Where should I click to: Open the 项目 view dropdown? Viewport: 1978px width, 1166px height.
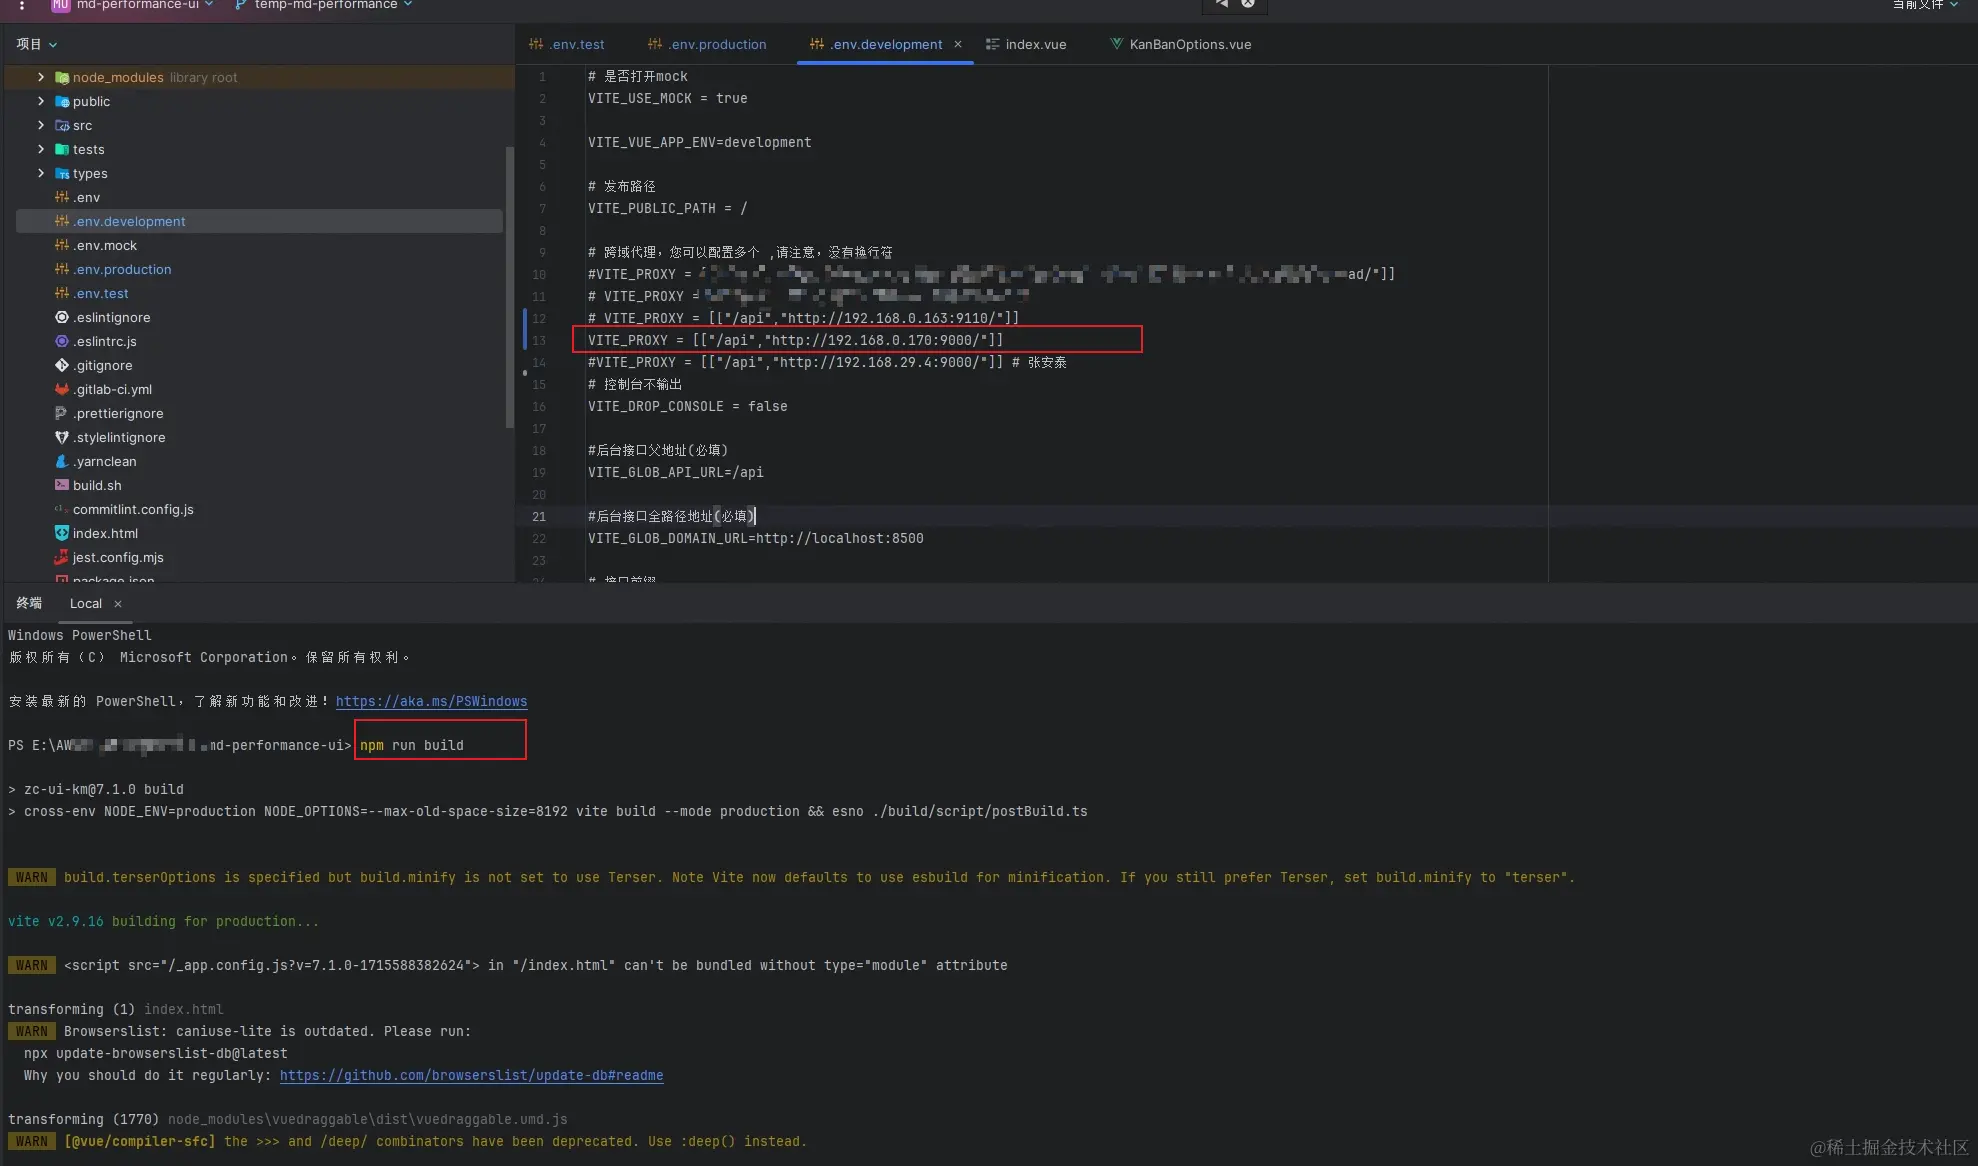(37, 44)
